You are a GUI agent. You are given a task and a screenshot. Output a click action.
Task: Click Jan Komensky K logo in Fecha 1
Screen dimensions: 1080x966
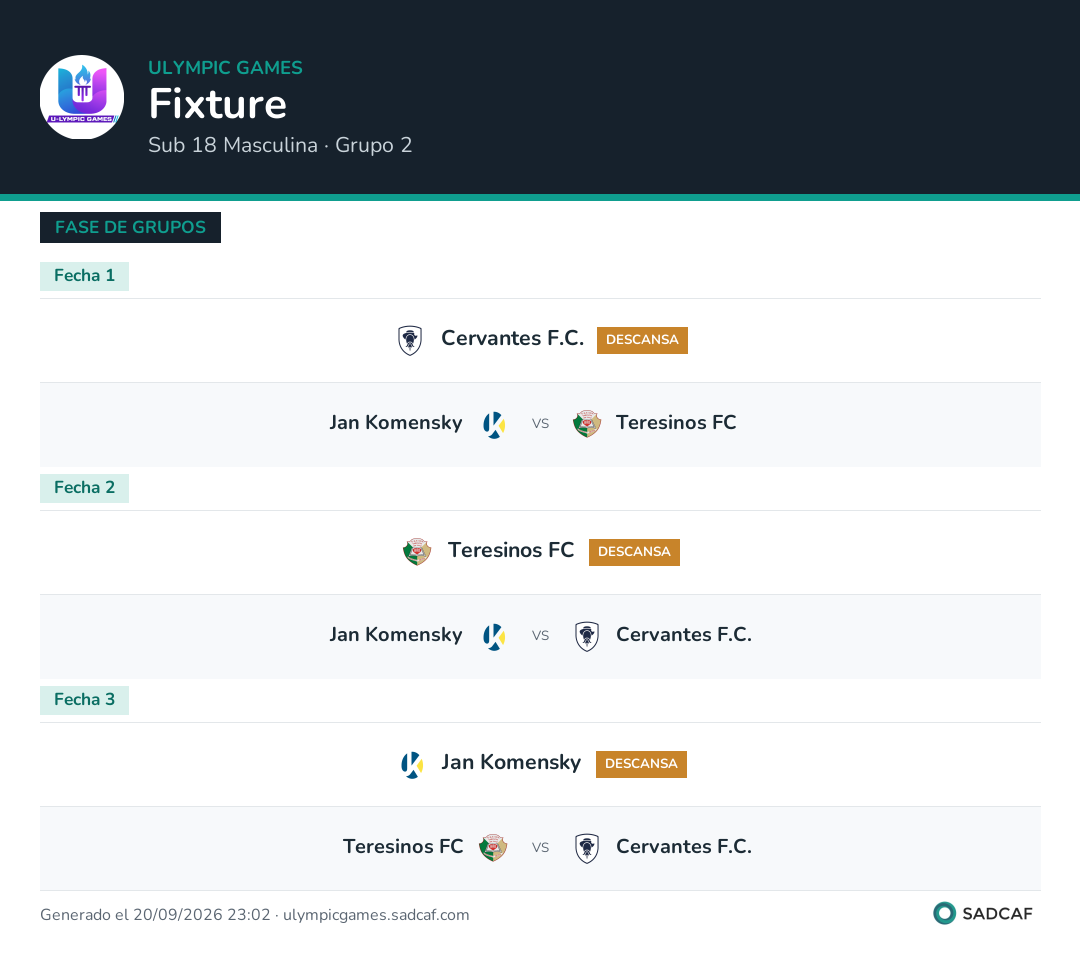click(494, 424)
